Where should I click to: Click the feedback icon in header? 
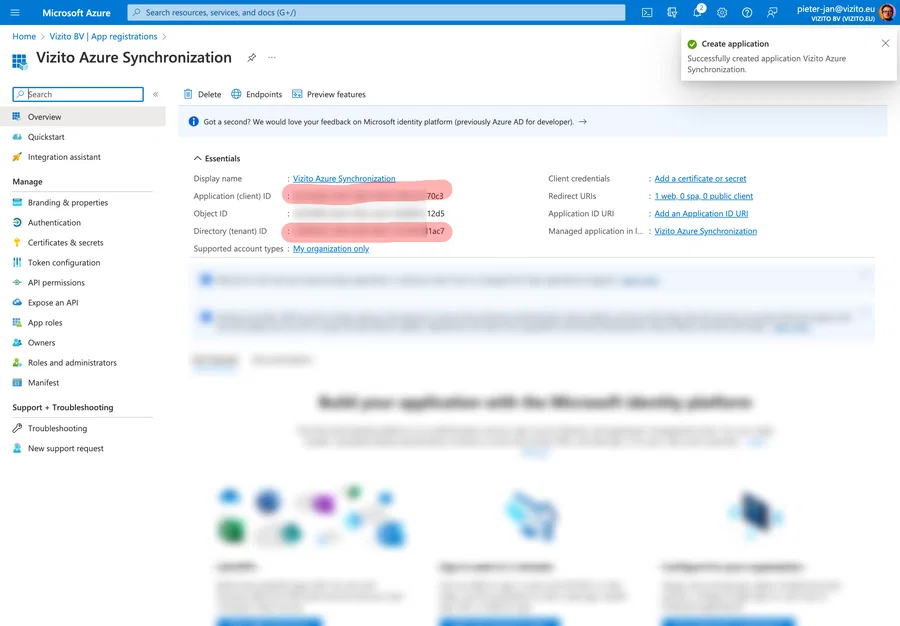772,13
